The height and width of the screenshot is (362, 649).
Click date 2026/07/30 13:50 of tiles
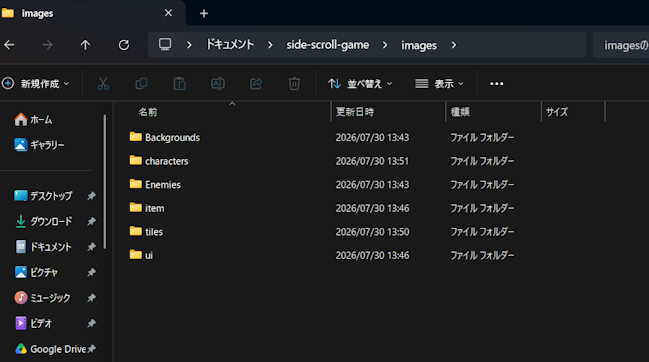(372, 232)
